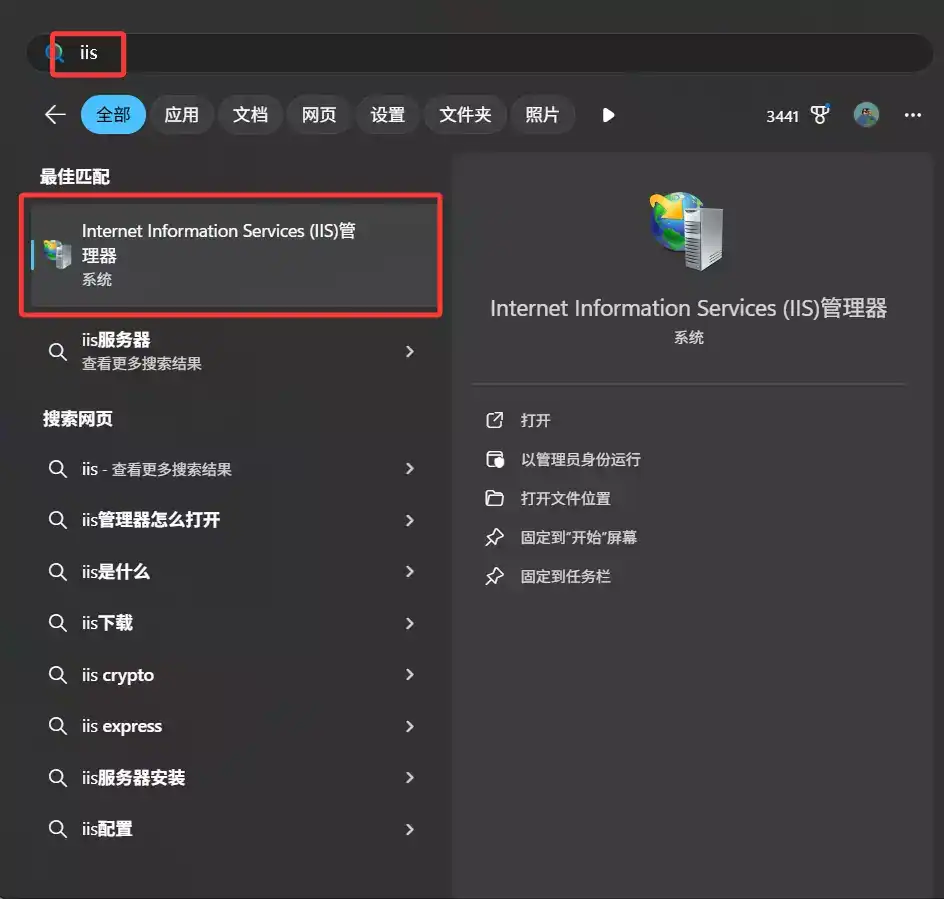Open the rewards trophy icon

[820, 114]
